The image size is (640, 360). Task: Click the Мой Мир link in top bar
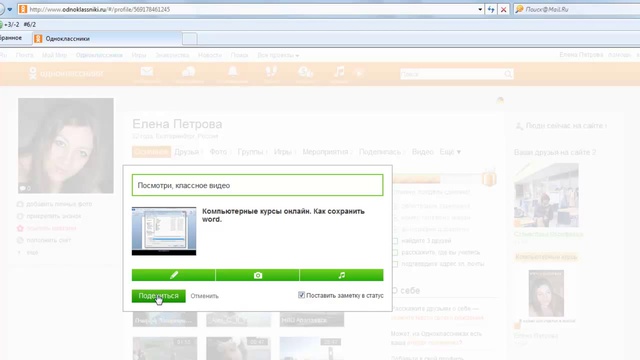coord(54,55)
